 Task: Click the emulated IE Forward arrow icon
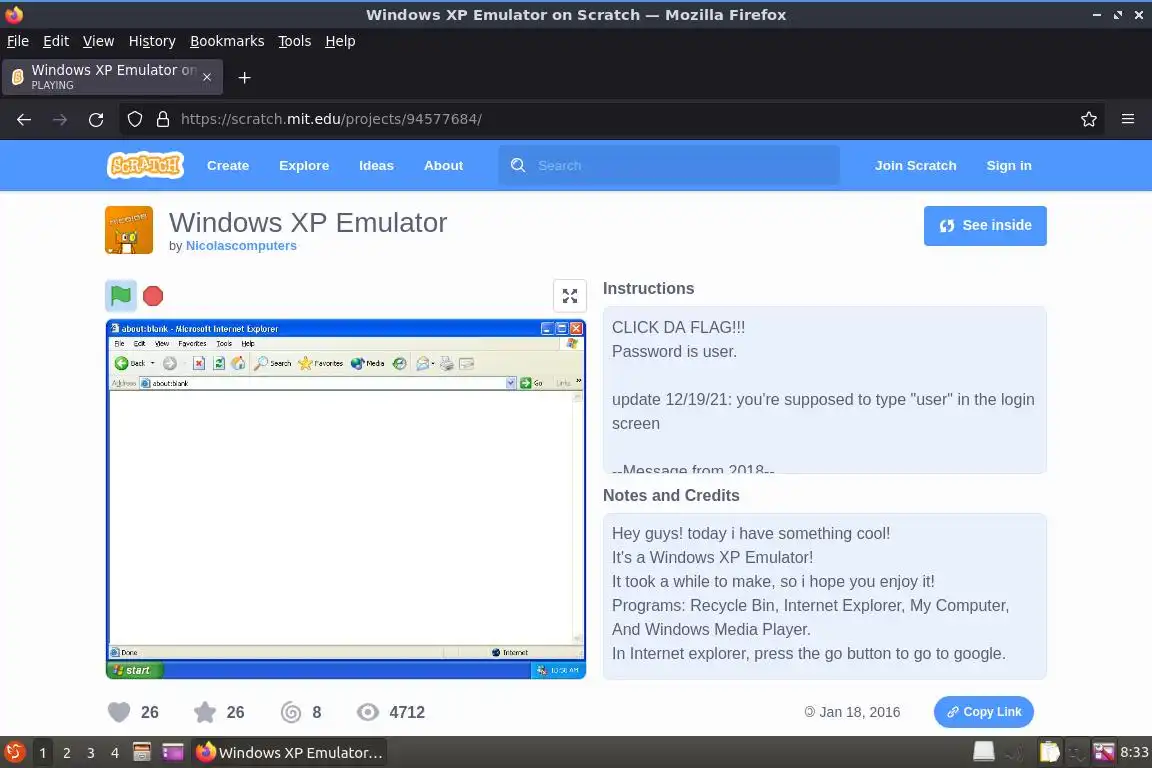point(170,363)
